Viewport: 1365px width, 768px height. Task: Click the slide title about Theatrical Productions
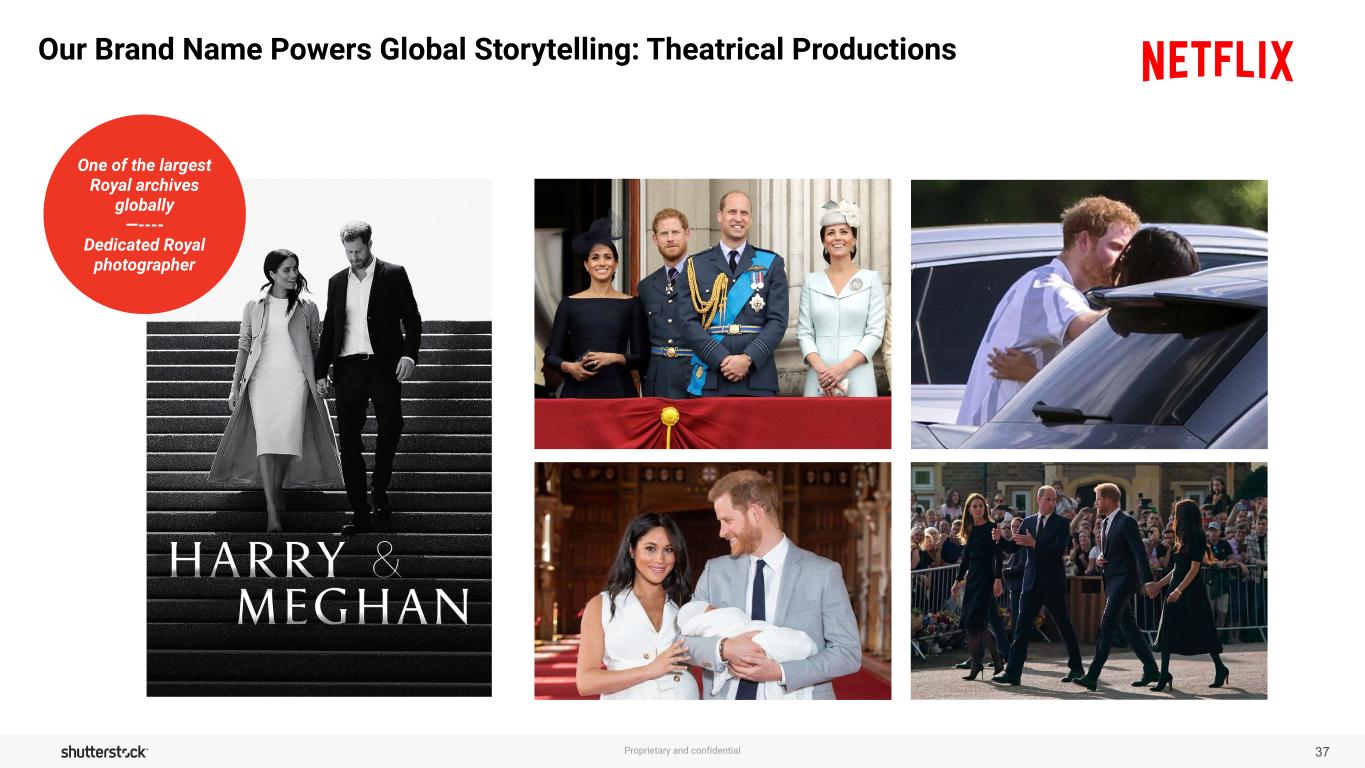tap(497, 49)
